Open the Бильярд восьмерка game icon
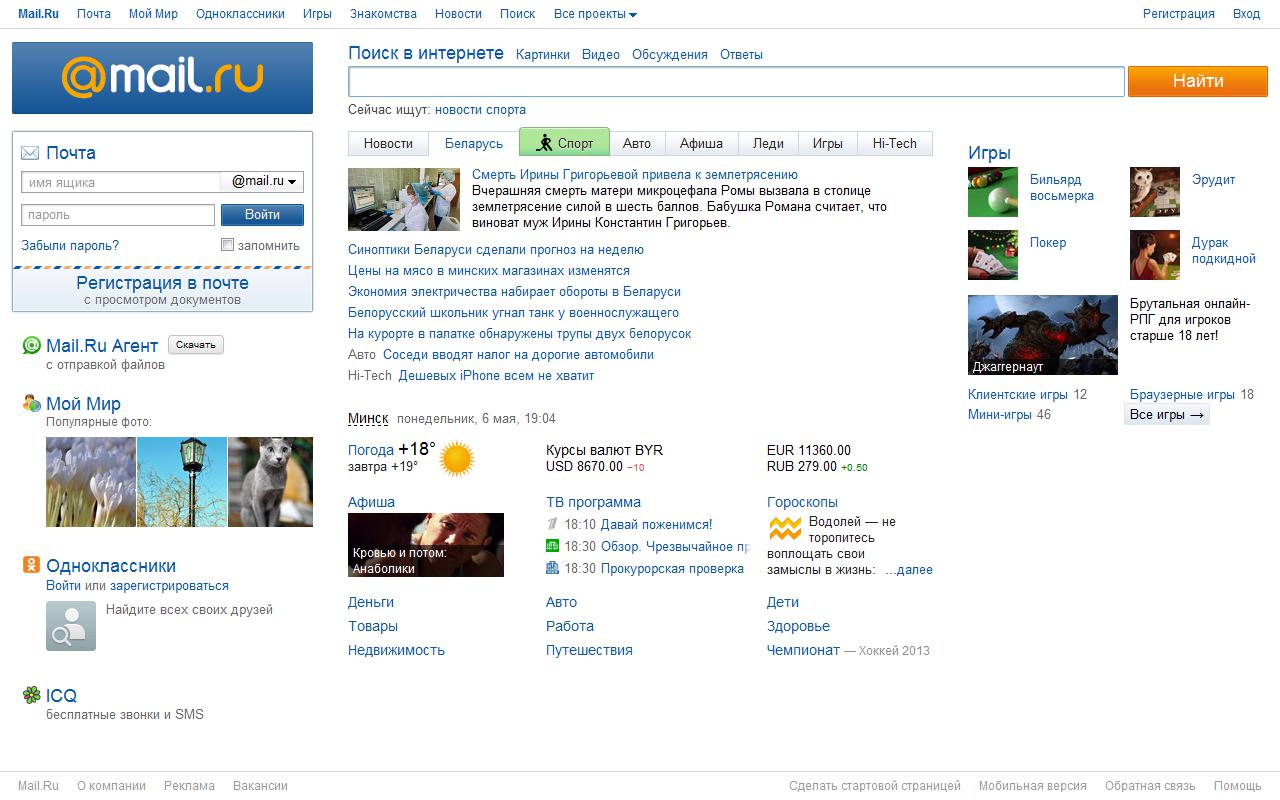The height and width of the screenshot is (800, 1280). coord(993,192)
